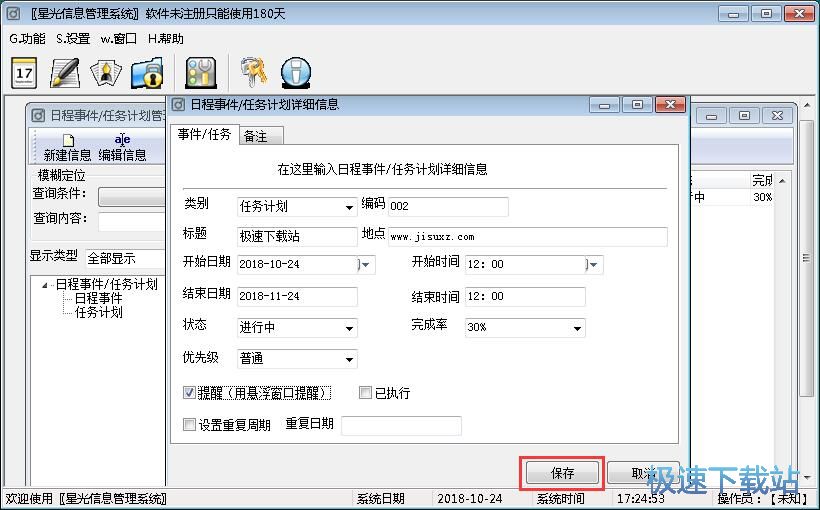
Task: Open the 完成率 dropdown showing 30%
Action: pos(525,328)
